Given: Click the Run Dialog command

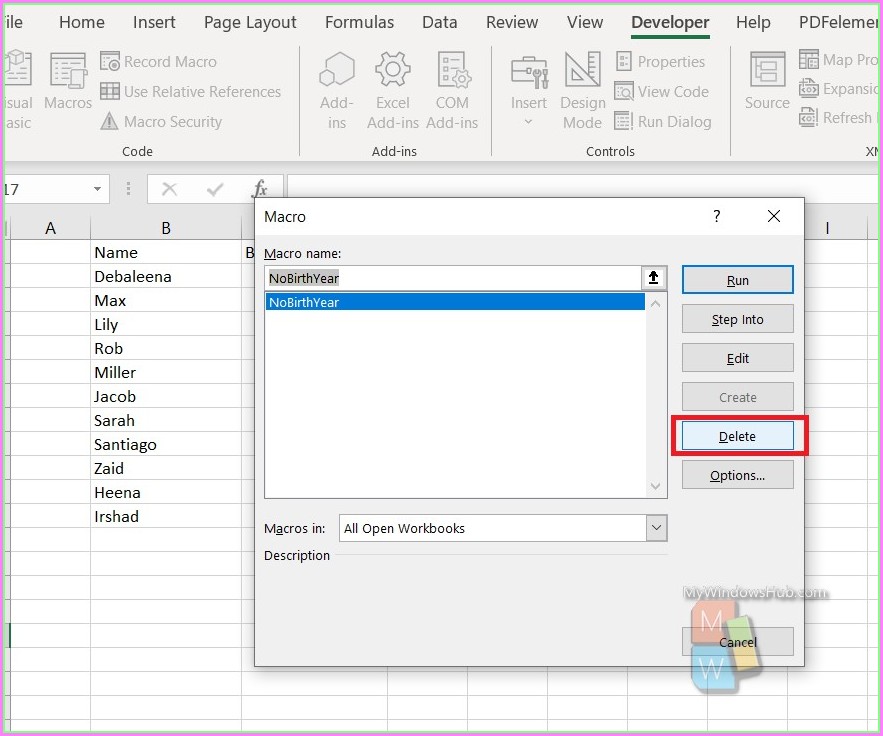Looking at the screenshot, I should point(663,122).
